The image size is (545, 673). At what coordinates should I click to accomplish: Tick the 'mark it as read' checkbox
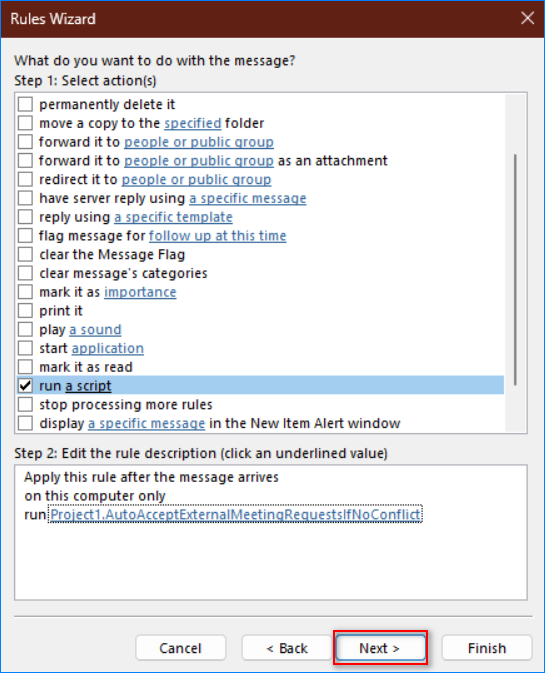coord(25,367)
